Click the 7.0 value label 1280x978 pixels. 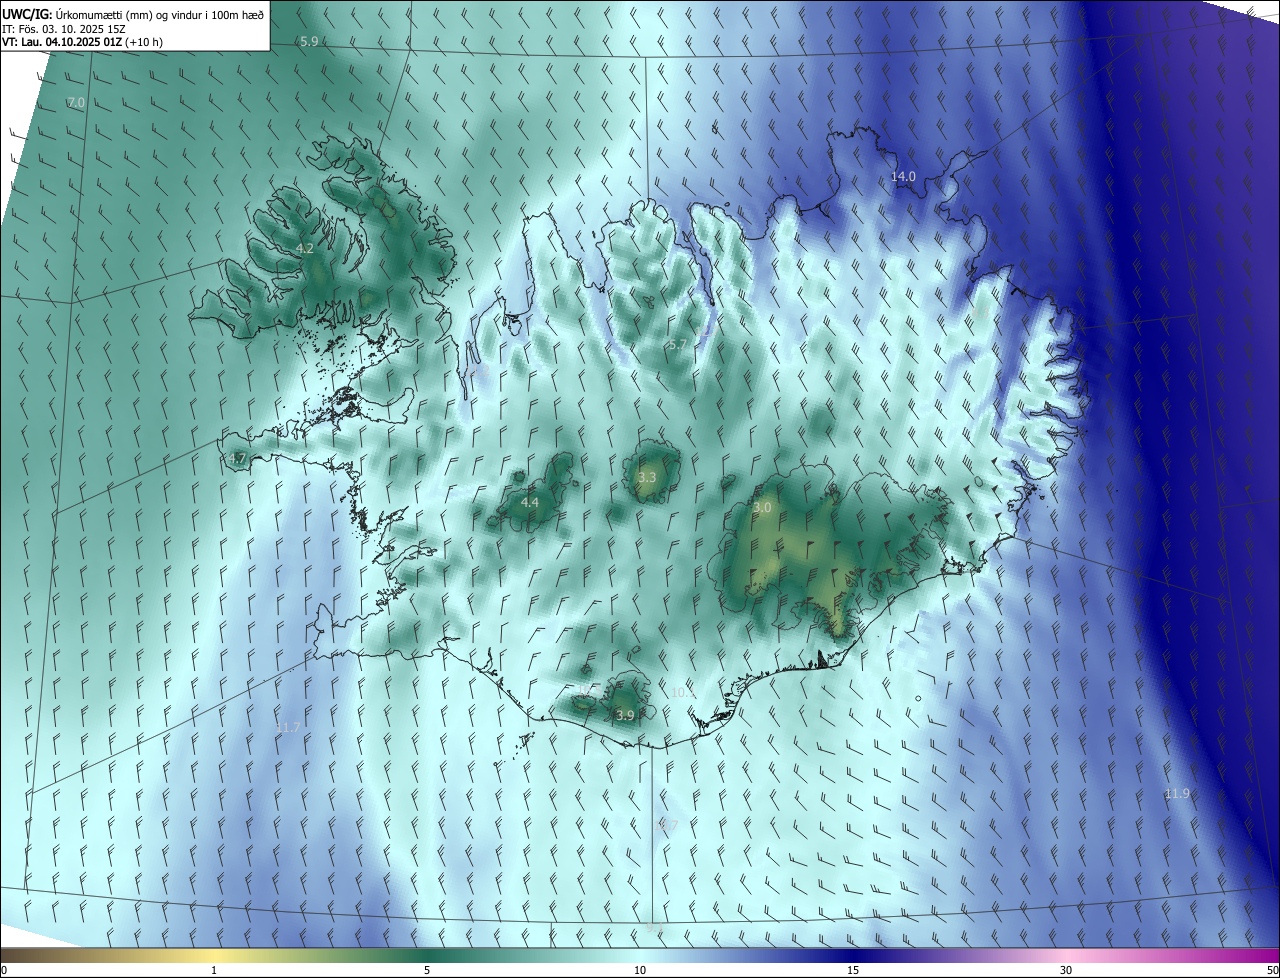[76, 103]
